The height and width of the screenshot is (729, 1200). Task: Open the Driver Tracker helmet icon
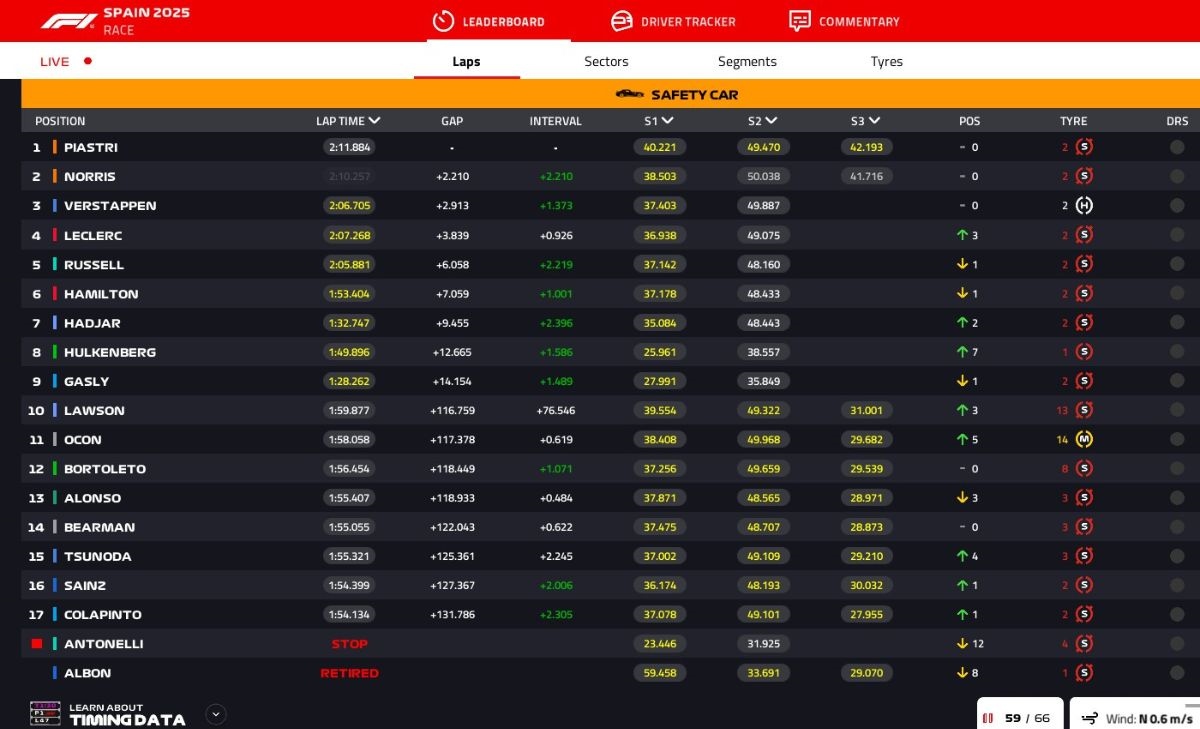pyautogui.click(x=622, y=21)
